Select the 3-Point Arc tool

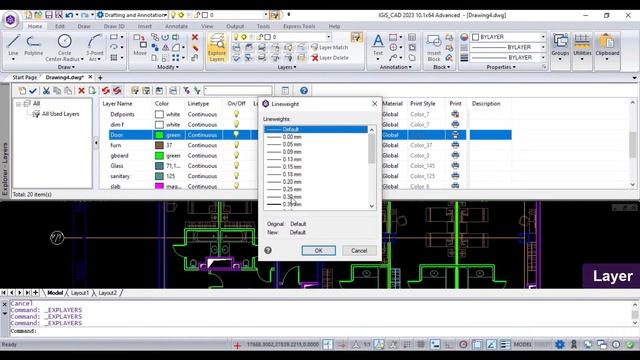click(x=95, y=47)
